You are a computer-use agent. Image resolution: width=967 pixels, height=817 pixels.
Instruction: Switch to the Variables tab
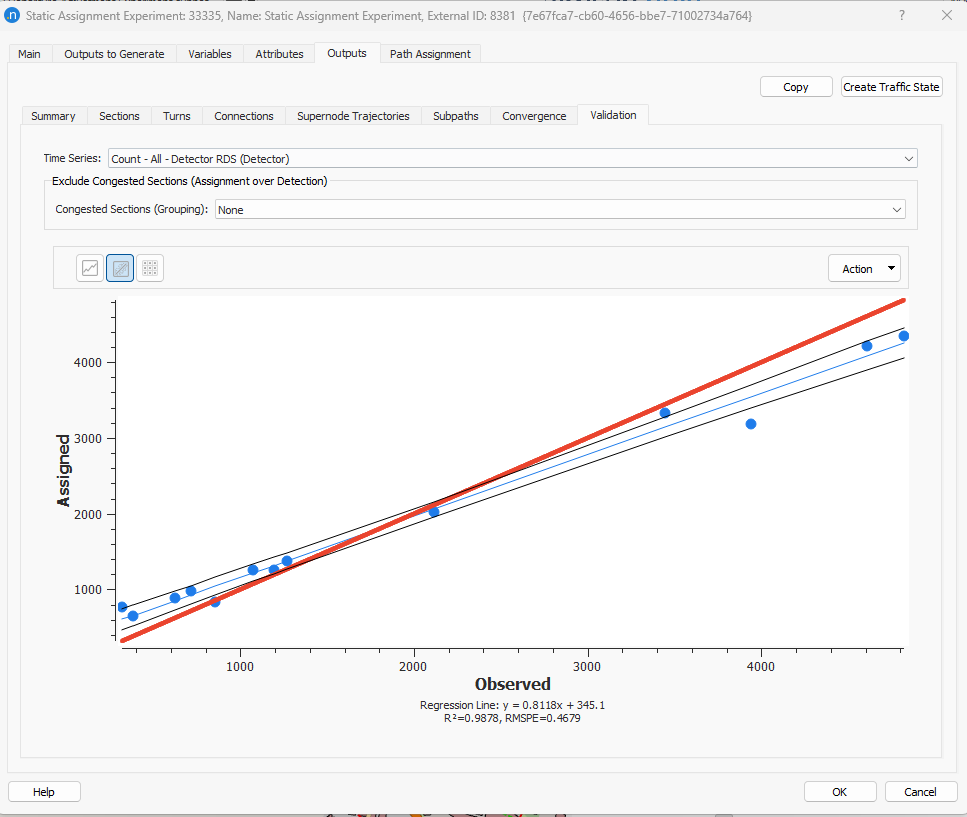(x=209, y=54)
